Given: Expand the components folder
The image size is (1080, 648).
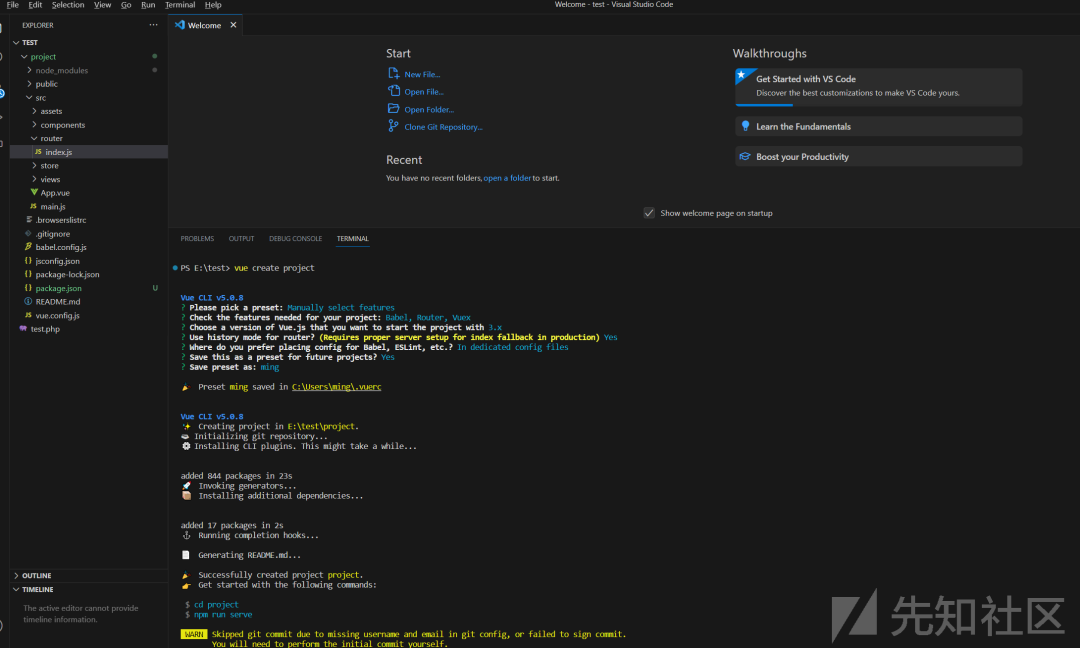Looking at the screenshot, I should pos(34,124).
